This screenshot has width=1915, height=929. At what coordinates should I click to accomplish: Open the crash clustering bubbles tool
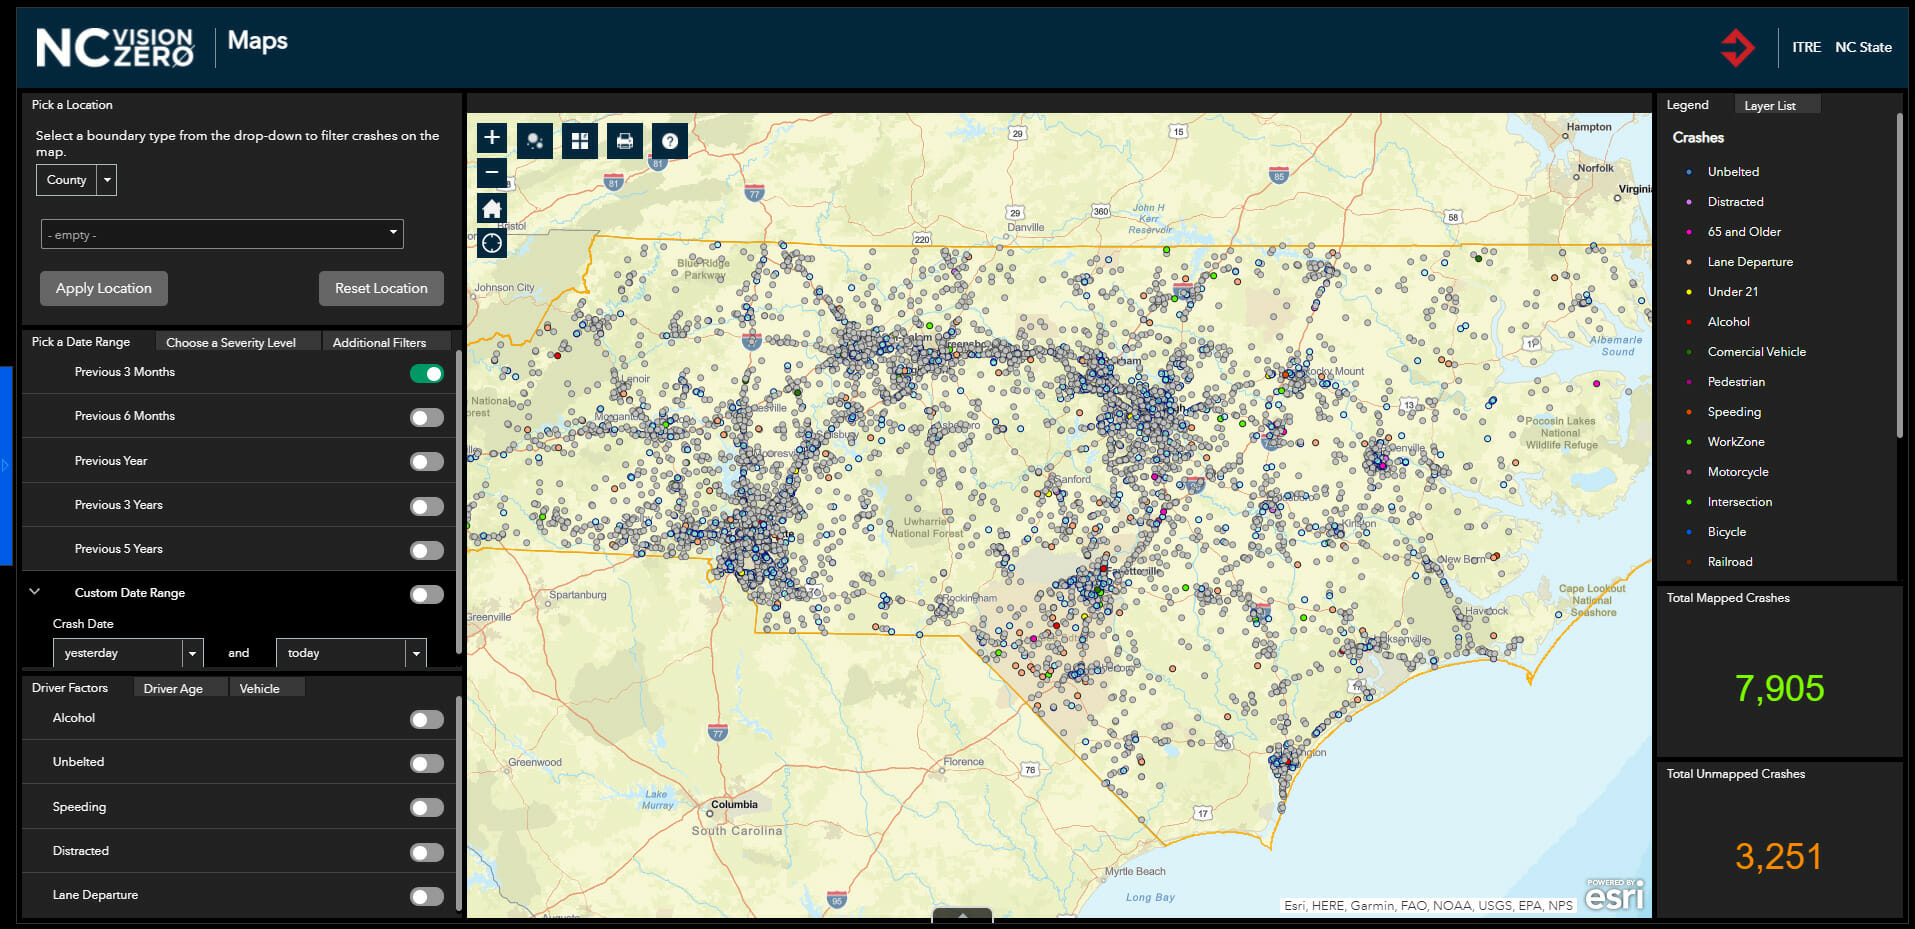pos(535,141)
